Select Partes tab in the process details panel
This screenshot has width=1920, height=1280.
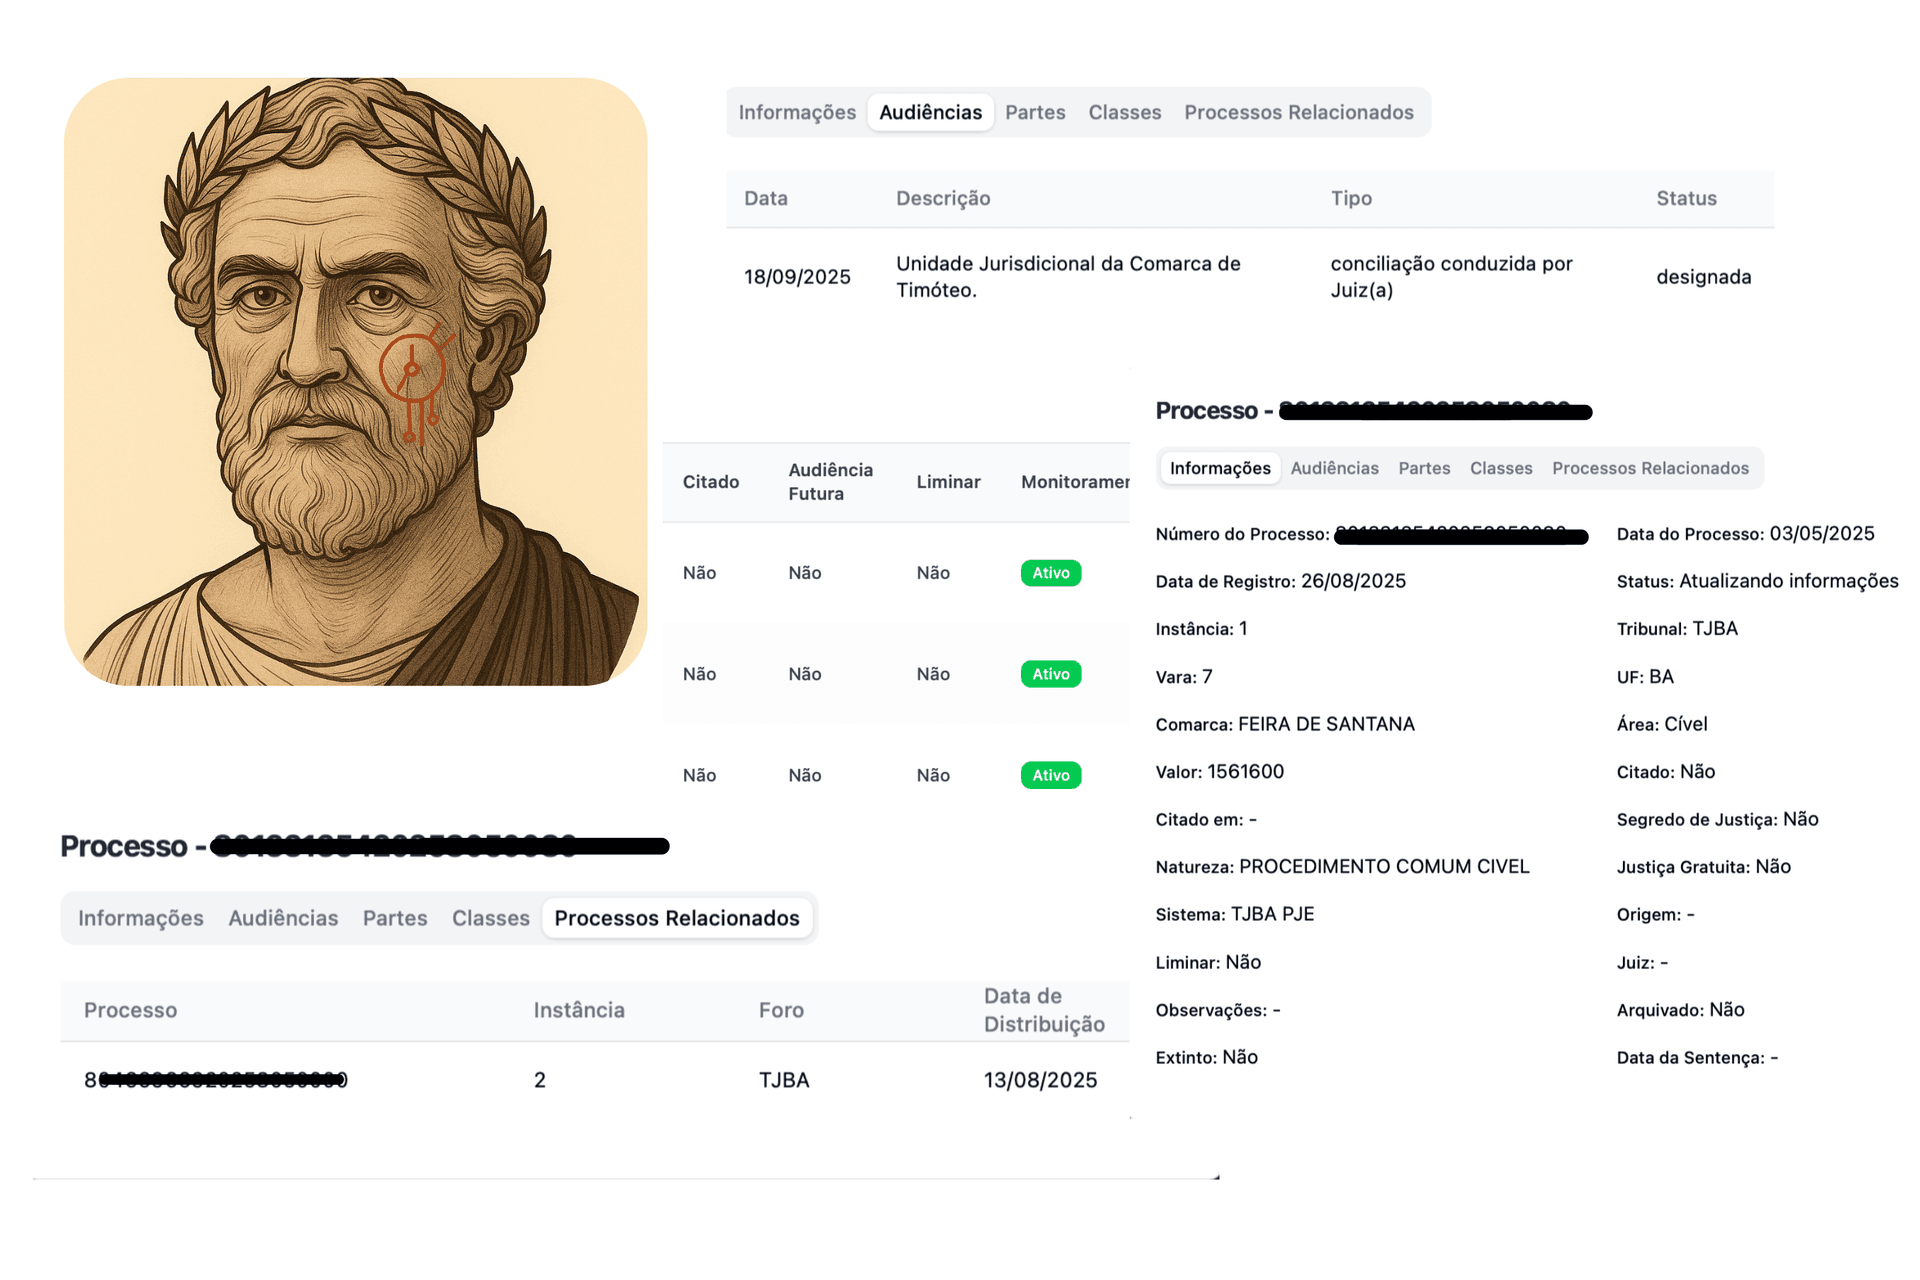(1424, 468)
